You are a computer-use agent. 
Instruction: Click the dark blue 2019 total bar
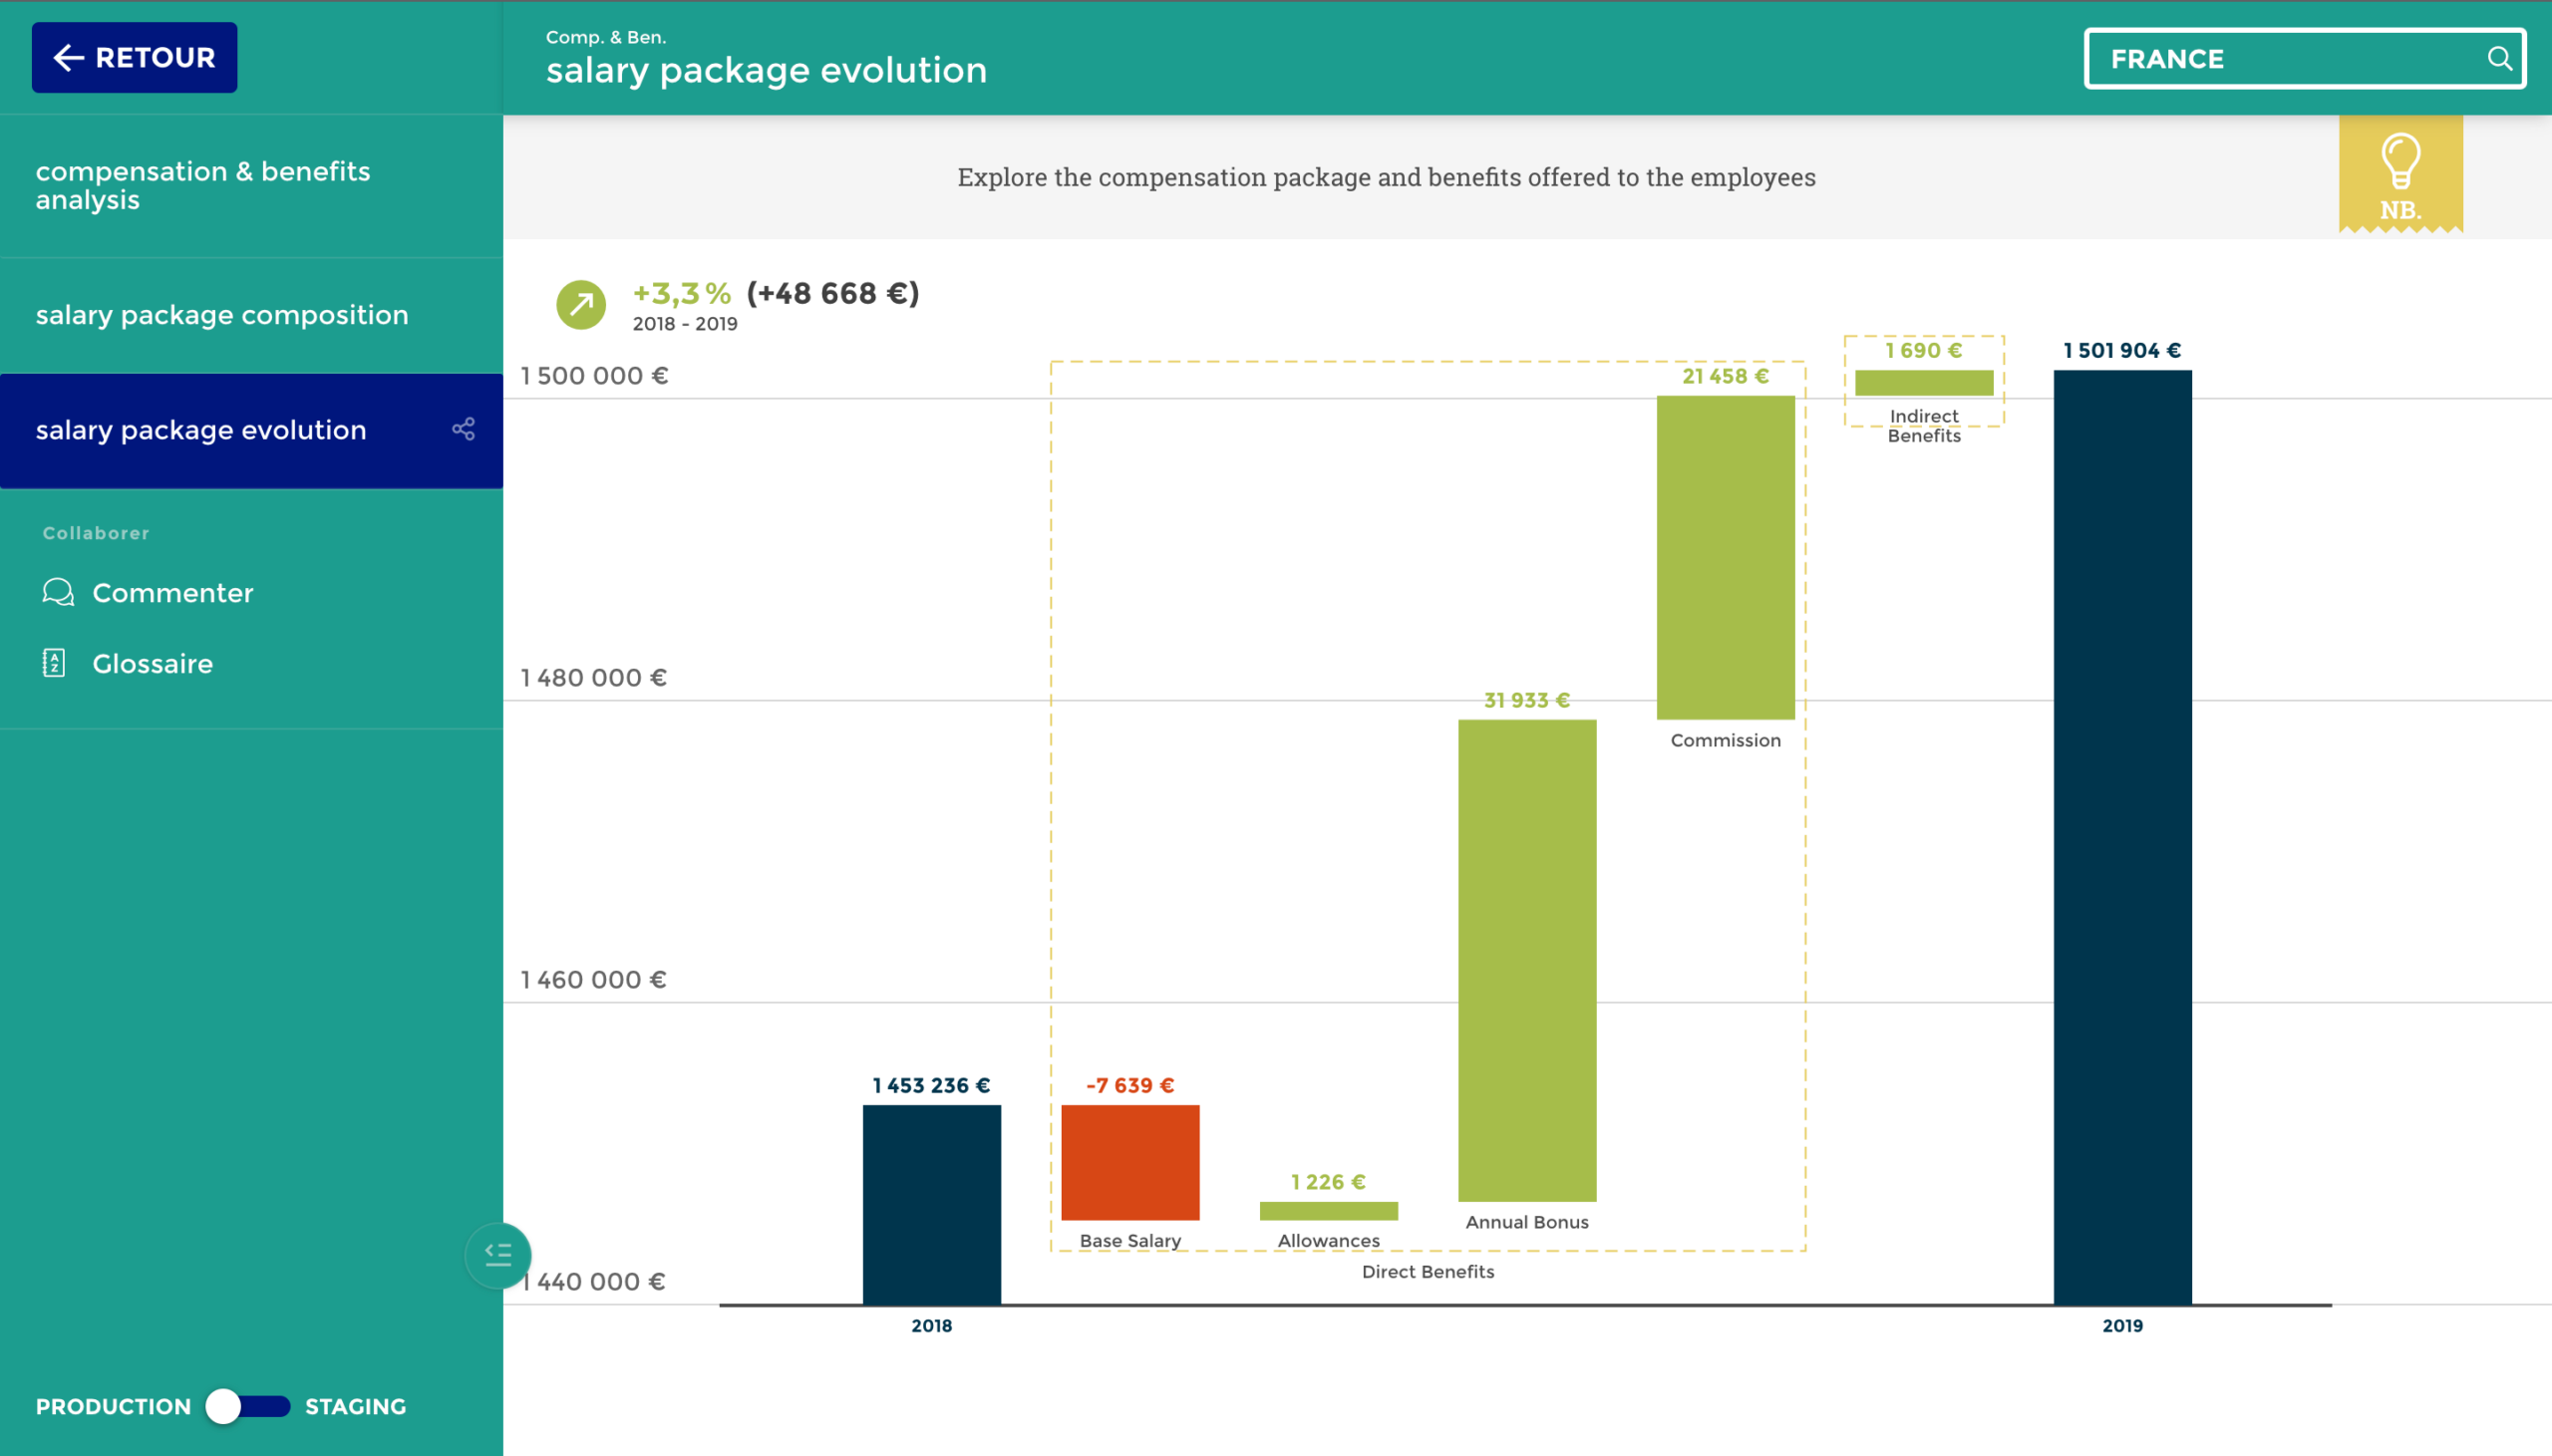pyautogui.click(x=2122, y=837)
